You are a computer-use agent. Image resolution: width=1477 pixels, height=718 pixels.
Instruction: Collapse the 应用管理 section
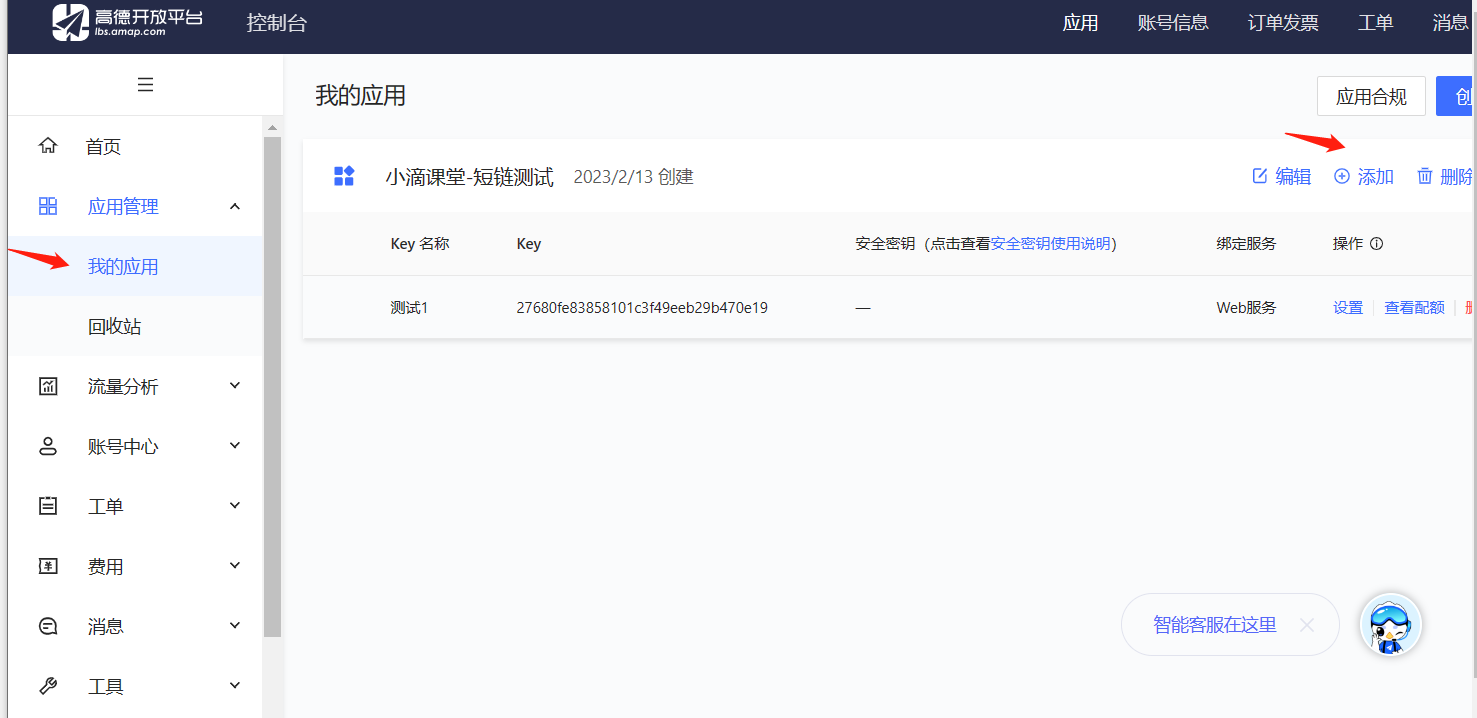[234, 205]
